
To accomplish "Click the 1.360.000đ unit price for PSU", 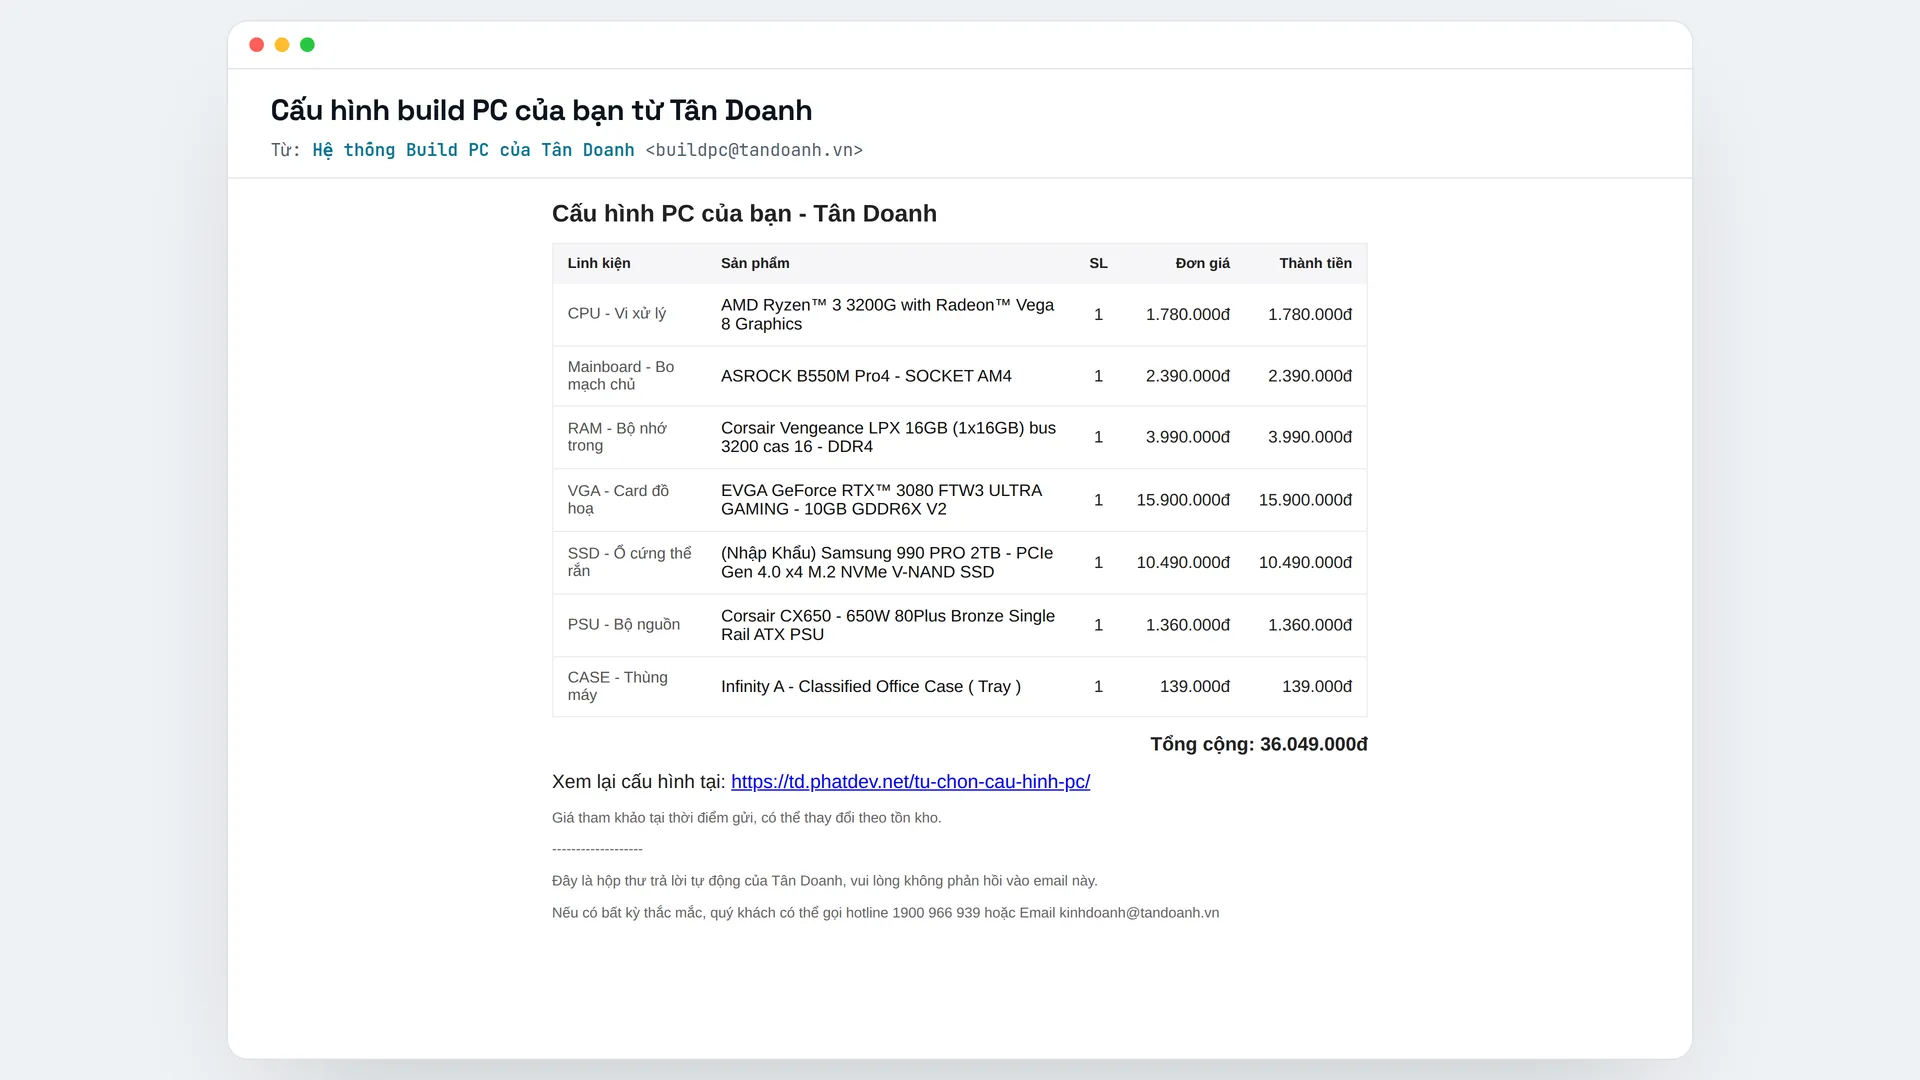I will (1188, 625).
